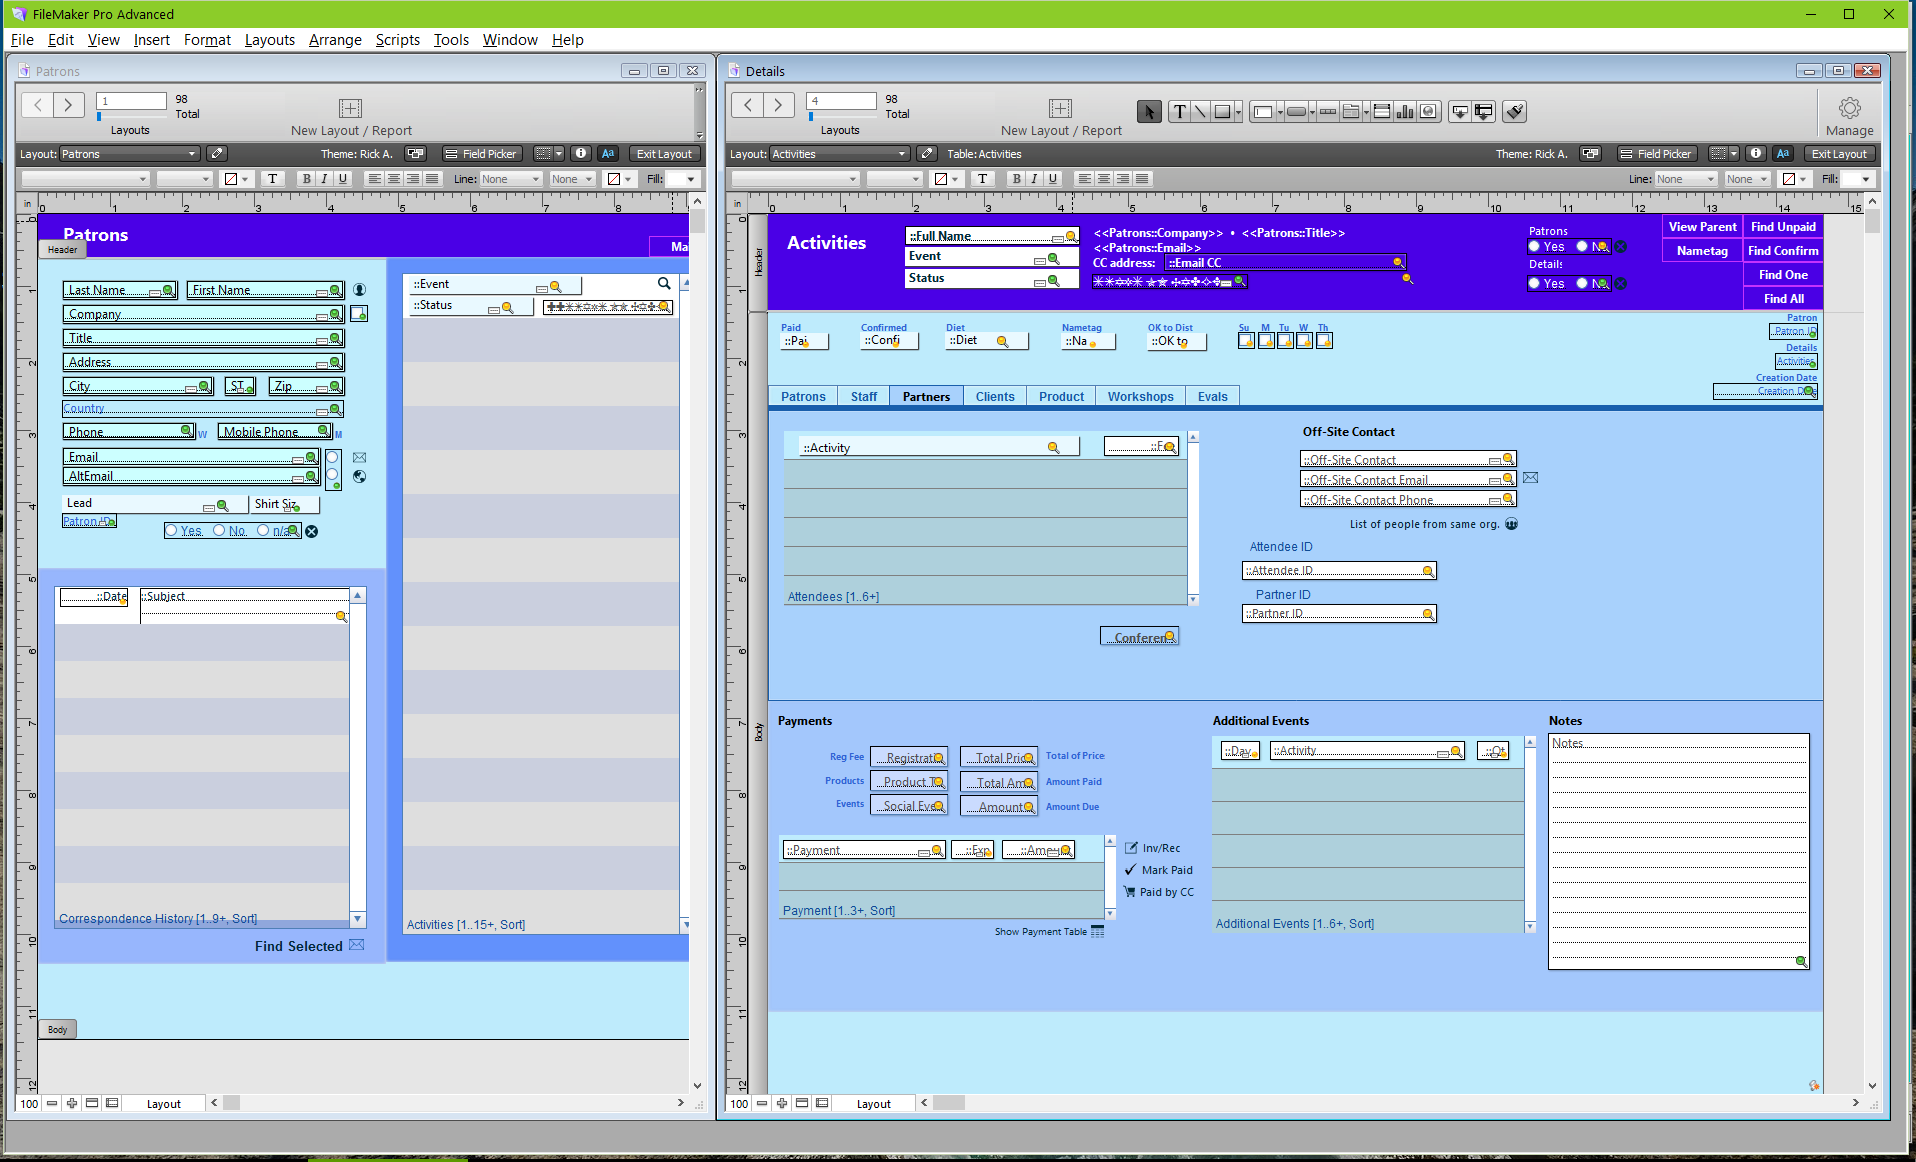The height and width of the screenshot is (1162, 1916).
Task: Click the Manage gear icon
Action: click(1849, 108)
